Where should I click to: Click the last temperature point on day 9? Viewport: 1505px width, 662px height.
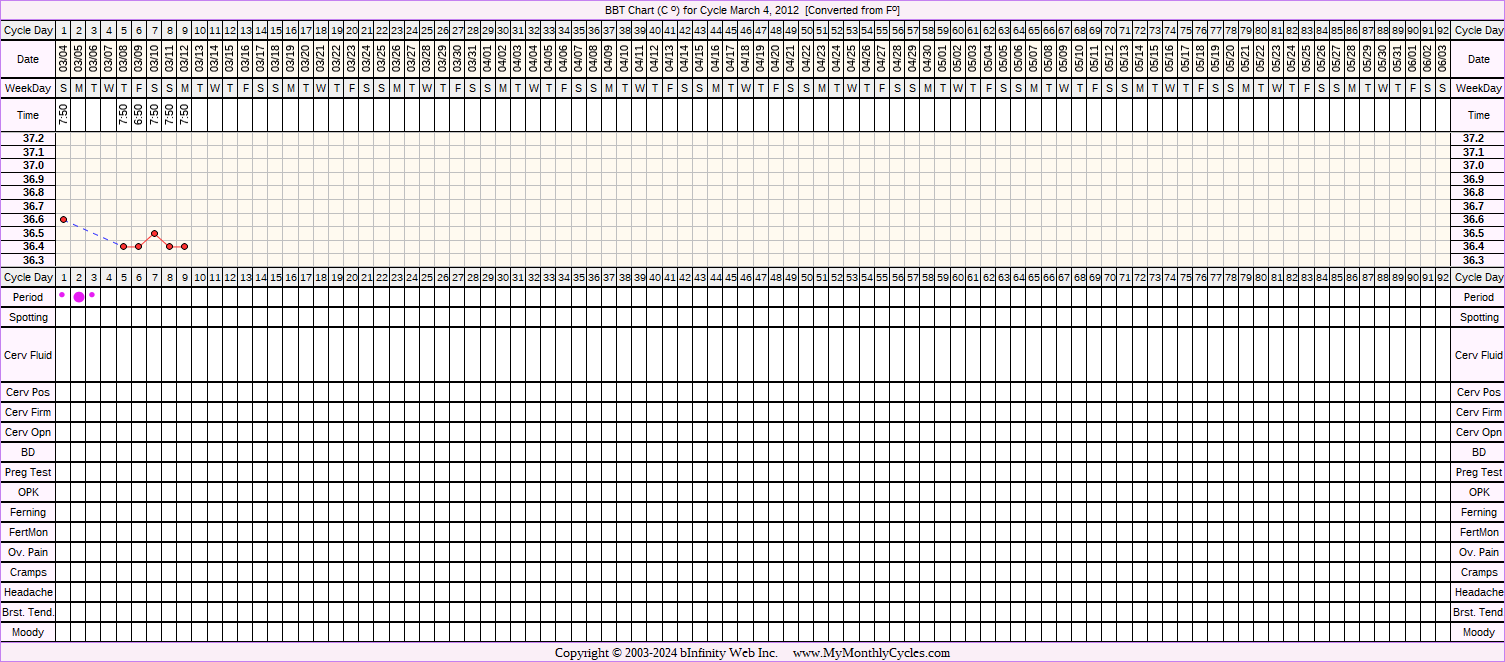coord(185,246)
